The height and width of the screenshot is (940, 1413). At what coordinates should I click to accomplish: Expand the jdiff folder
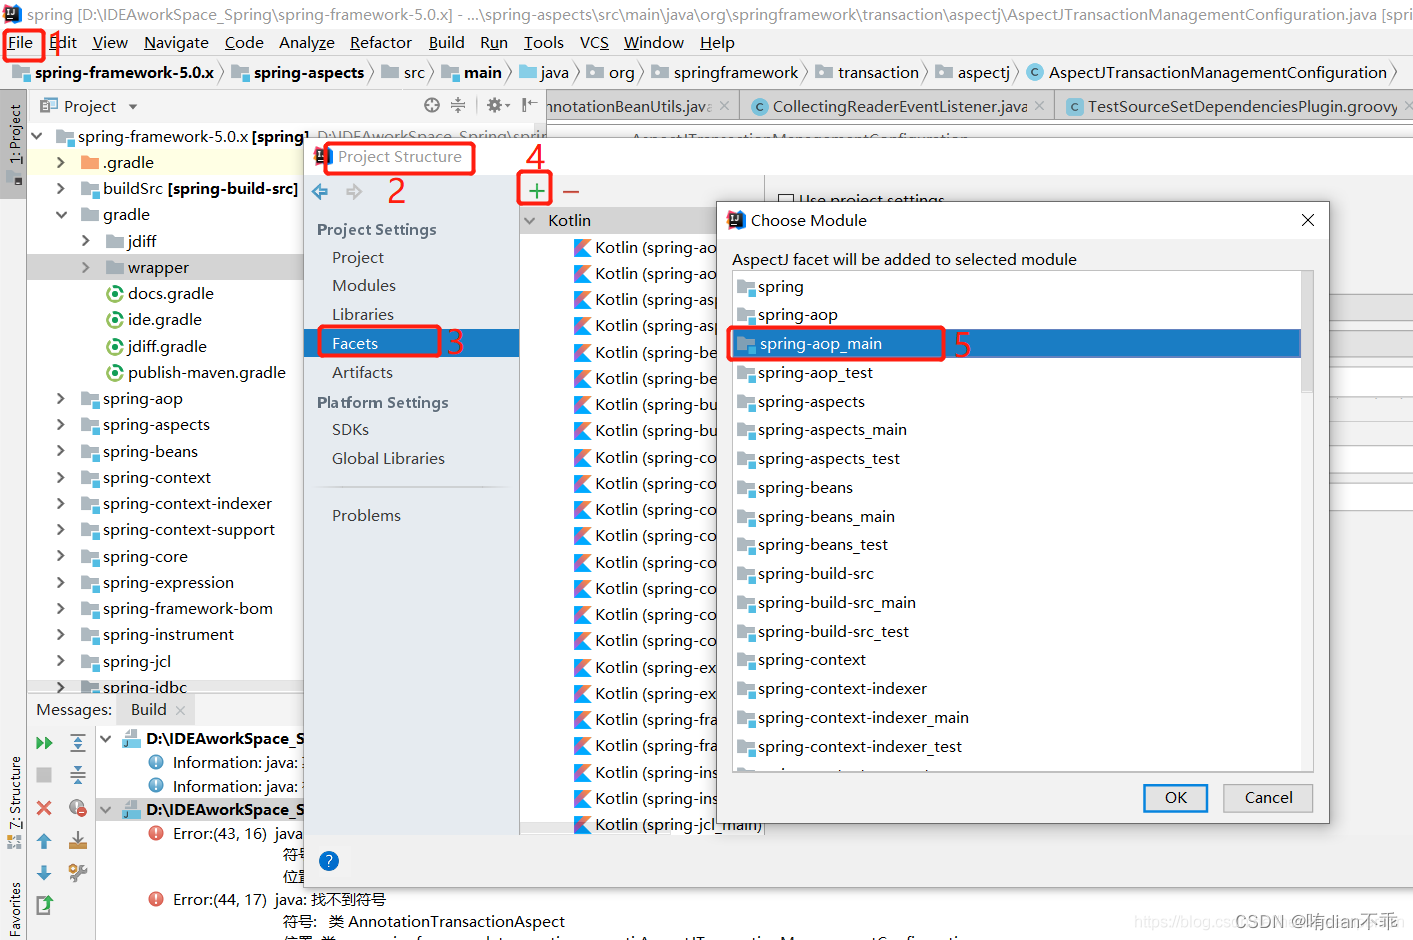coord(86,241)
